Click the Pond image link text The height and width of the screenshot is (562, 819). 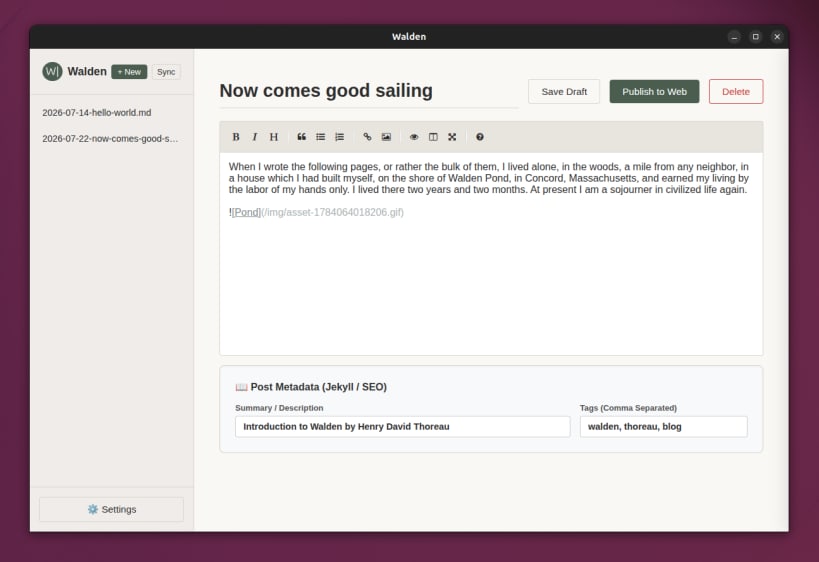coord(246,212)
